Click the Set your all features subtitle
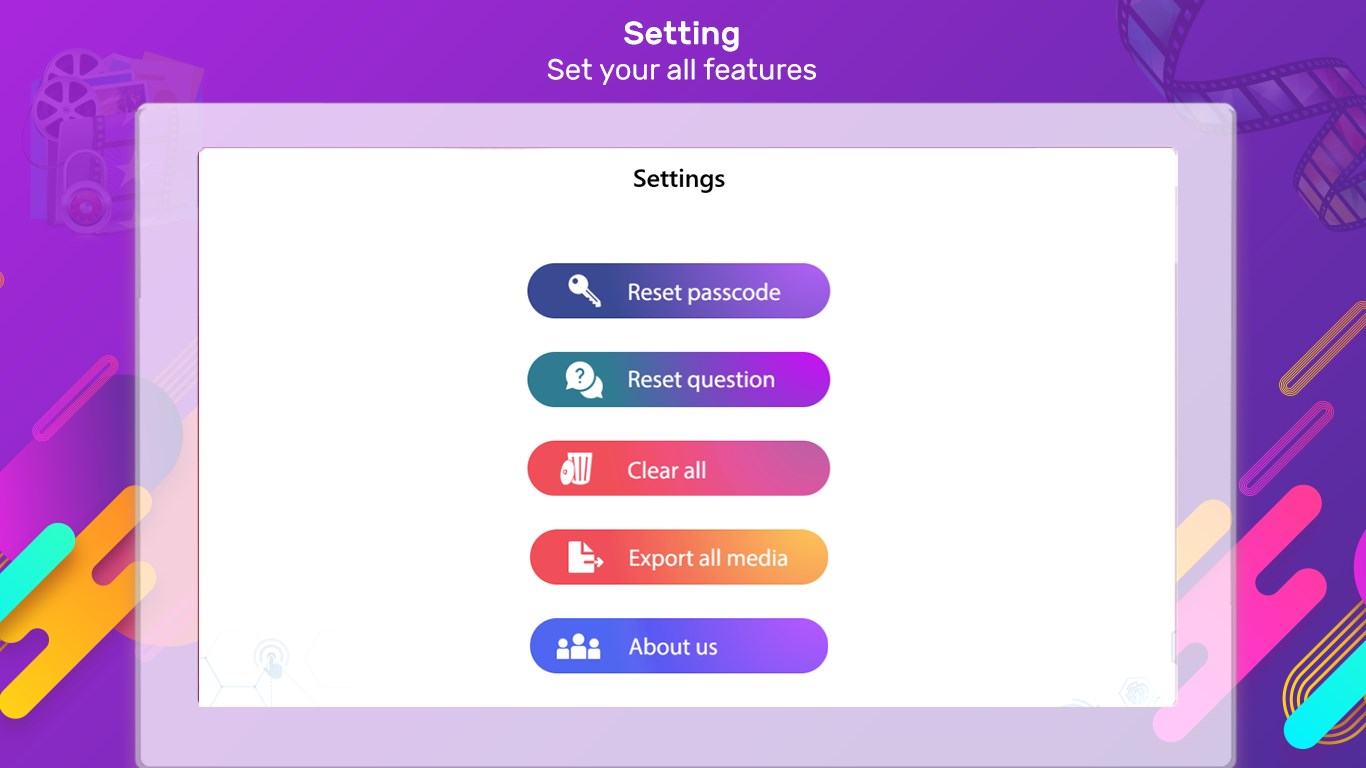Screen dimensions: 1366x768 [682, 70]
